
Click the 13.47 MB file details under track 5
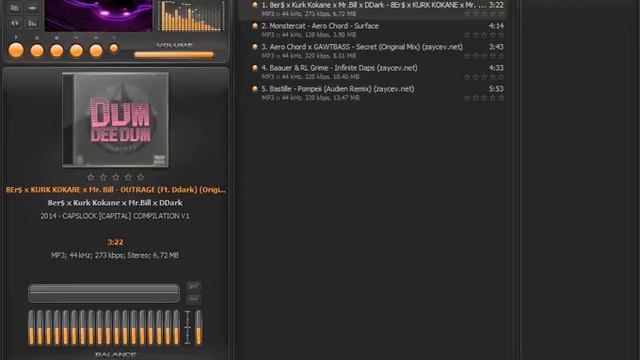click(x=310, y=98)
